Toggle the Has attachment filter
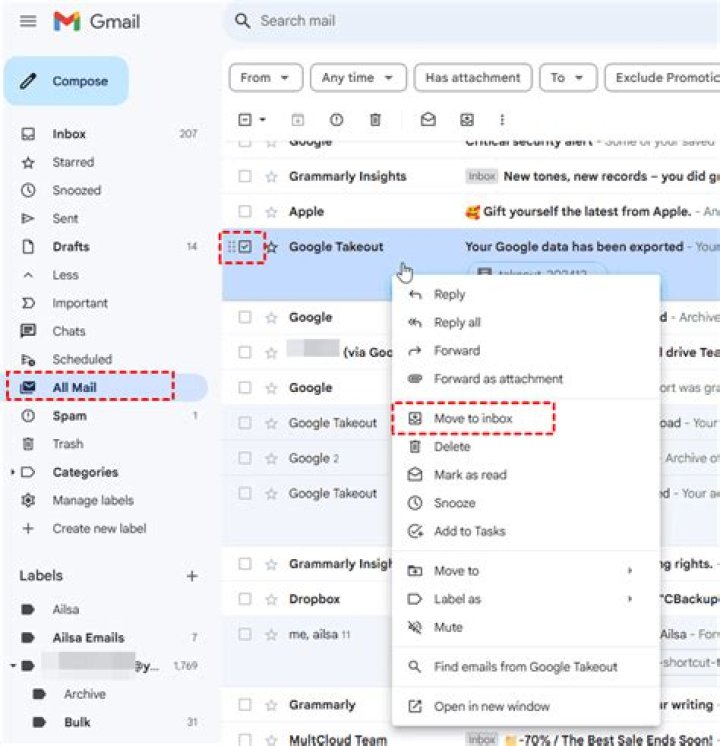Viewport: 720px width, 746px height. [473, 78]
